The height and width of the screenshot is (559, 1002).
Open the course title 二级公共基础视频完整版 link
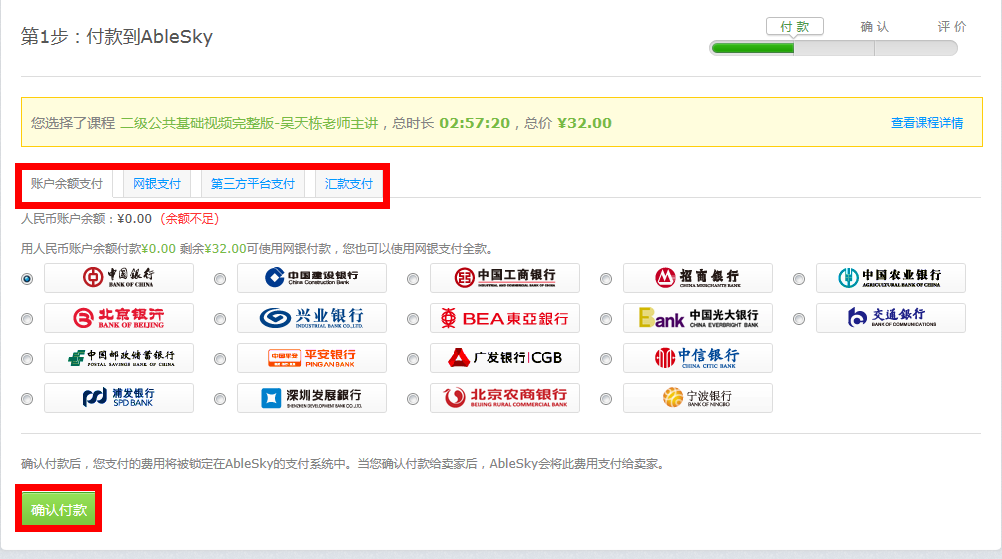point(249,123)
